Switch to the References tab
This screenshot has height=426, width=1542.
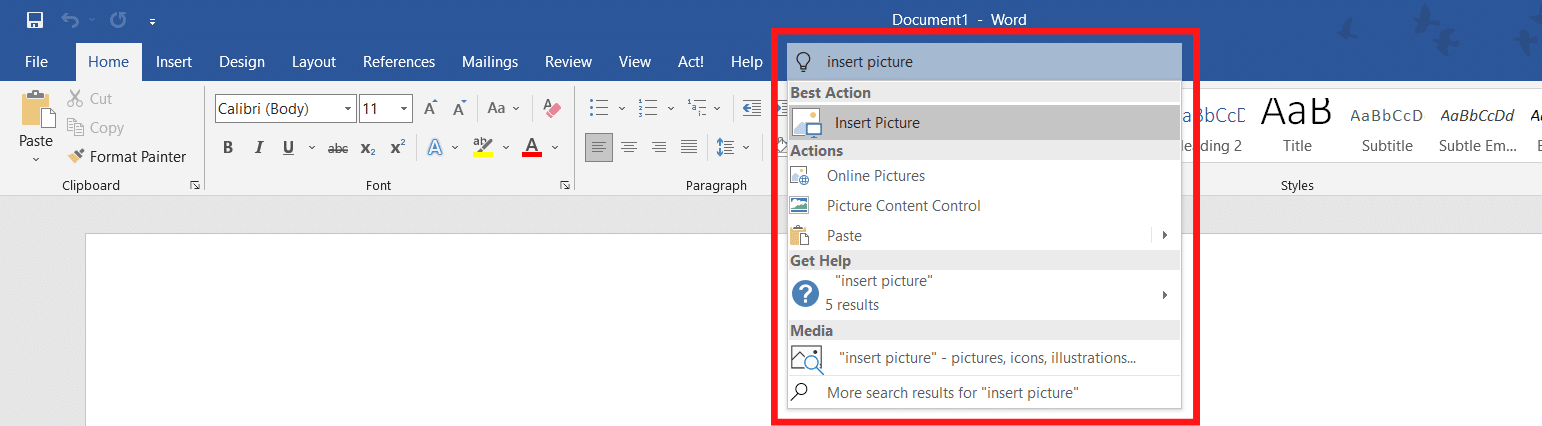tap(399, 62)
